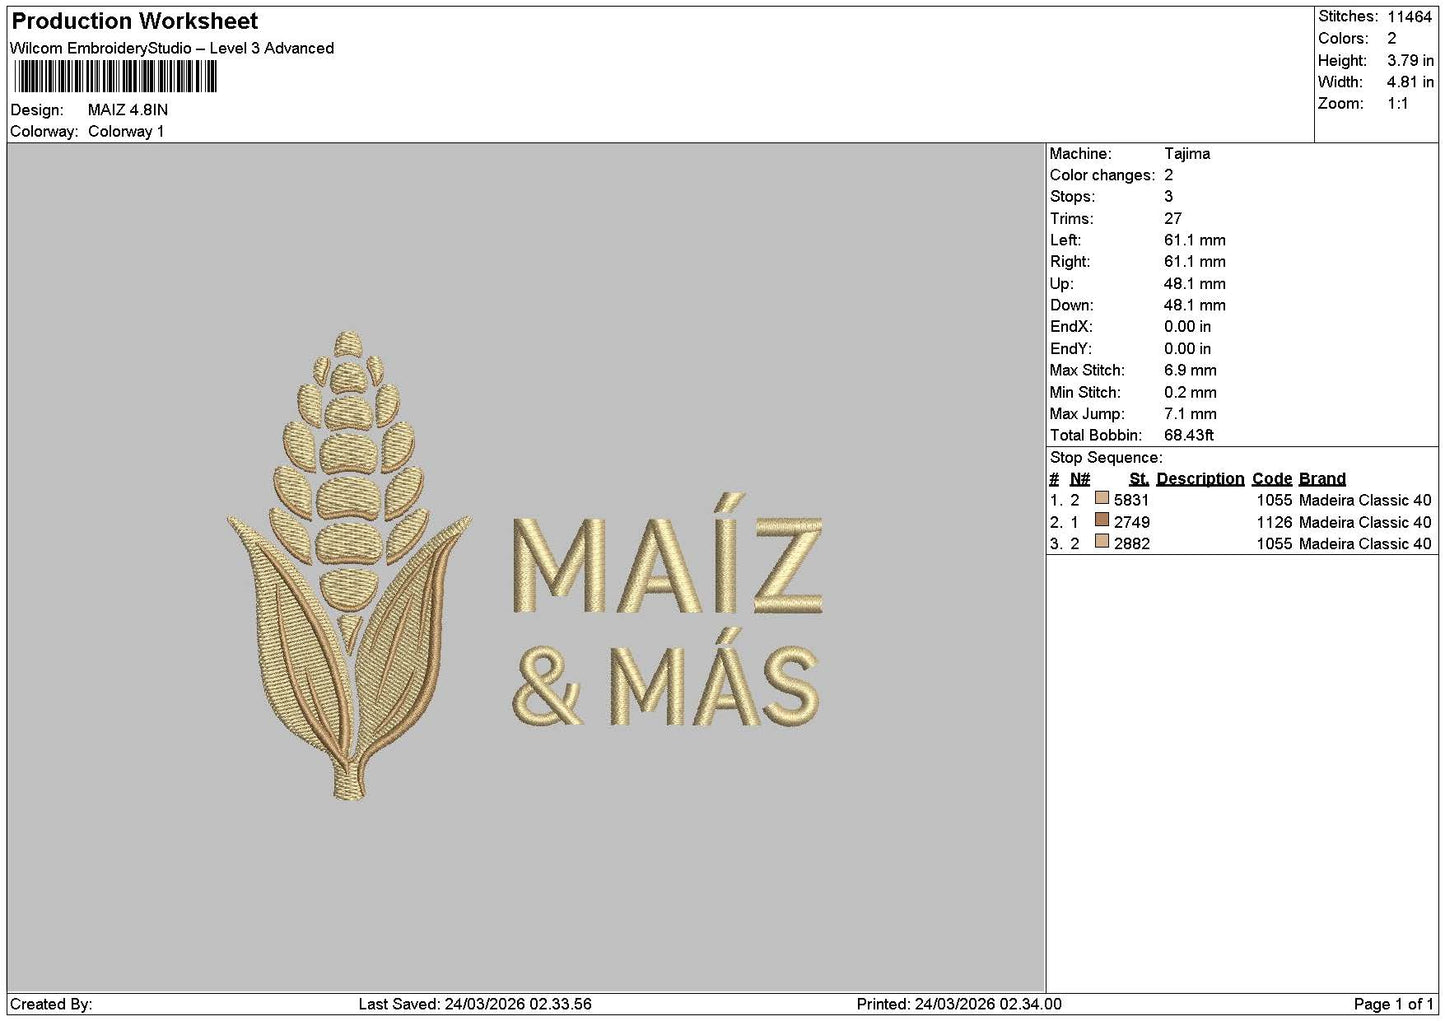Viewport: 1445px width, 1021px height.
Task: Click the 'Description' column header
Action: (1200, 479)
